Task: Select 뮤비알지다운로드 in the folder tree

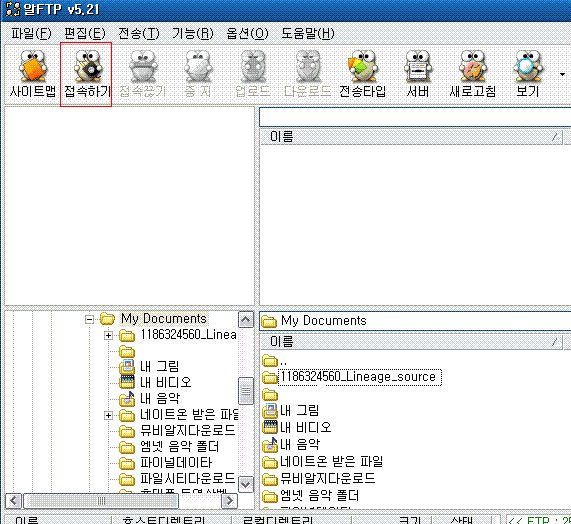Action: 188,431
